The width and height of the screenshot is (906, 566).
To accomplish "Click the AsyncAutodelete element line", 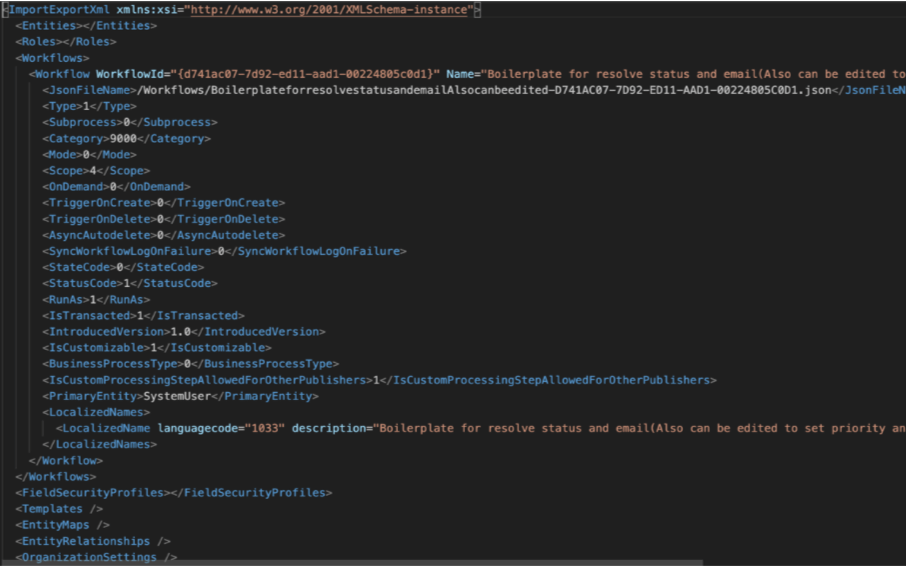I will [164, 235].
